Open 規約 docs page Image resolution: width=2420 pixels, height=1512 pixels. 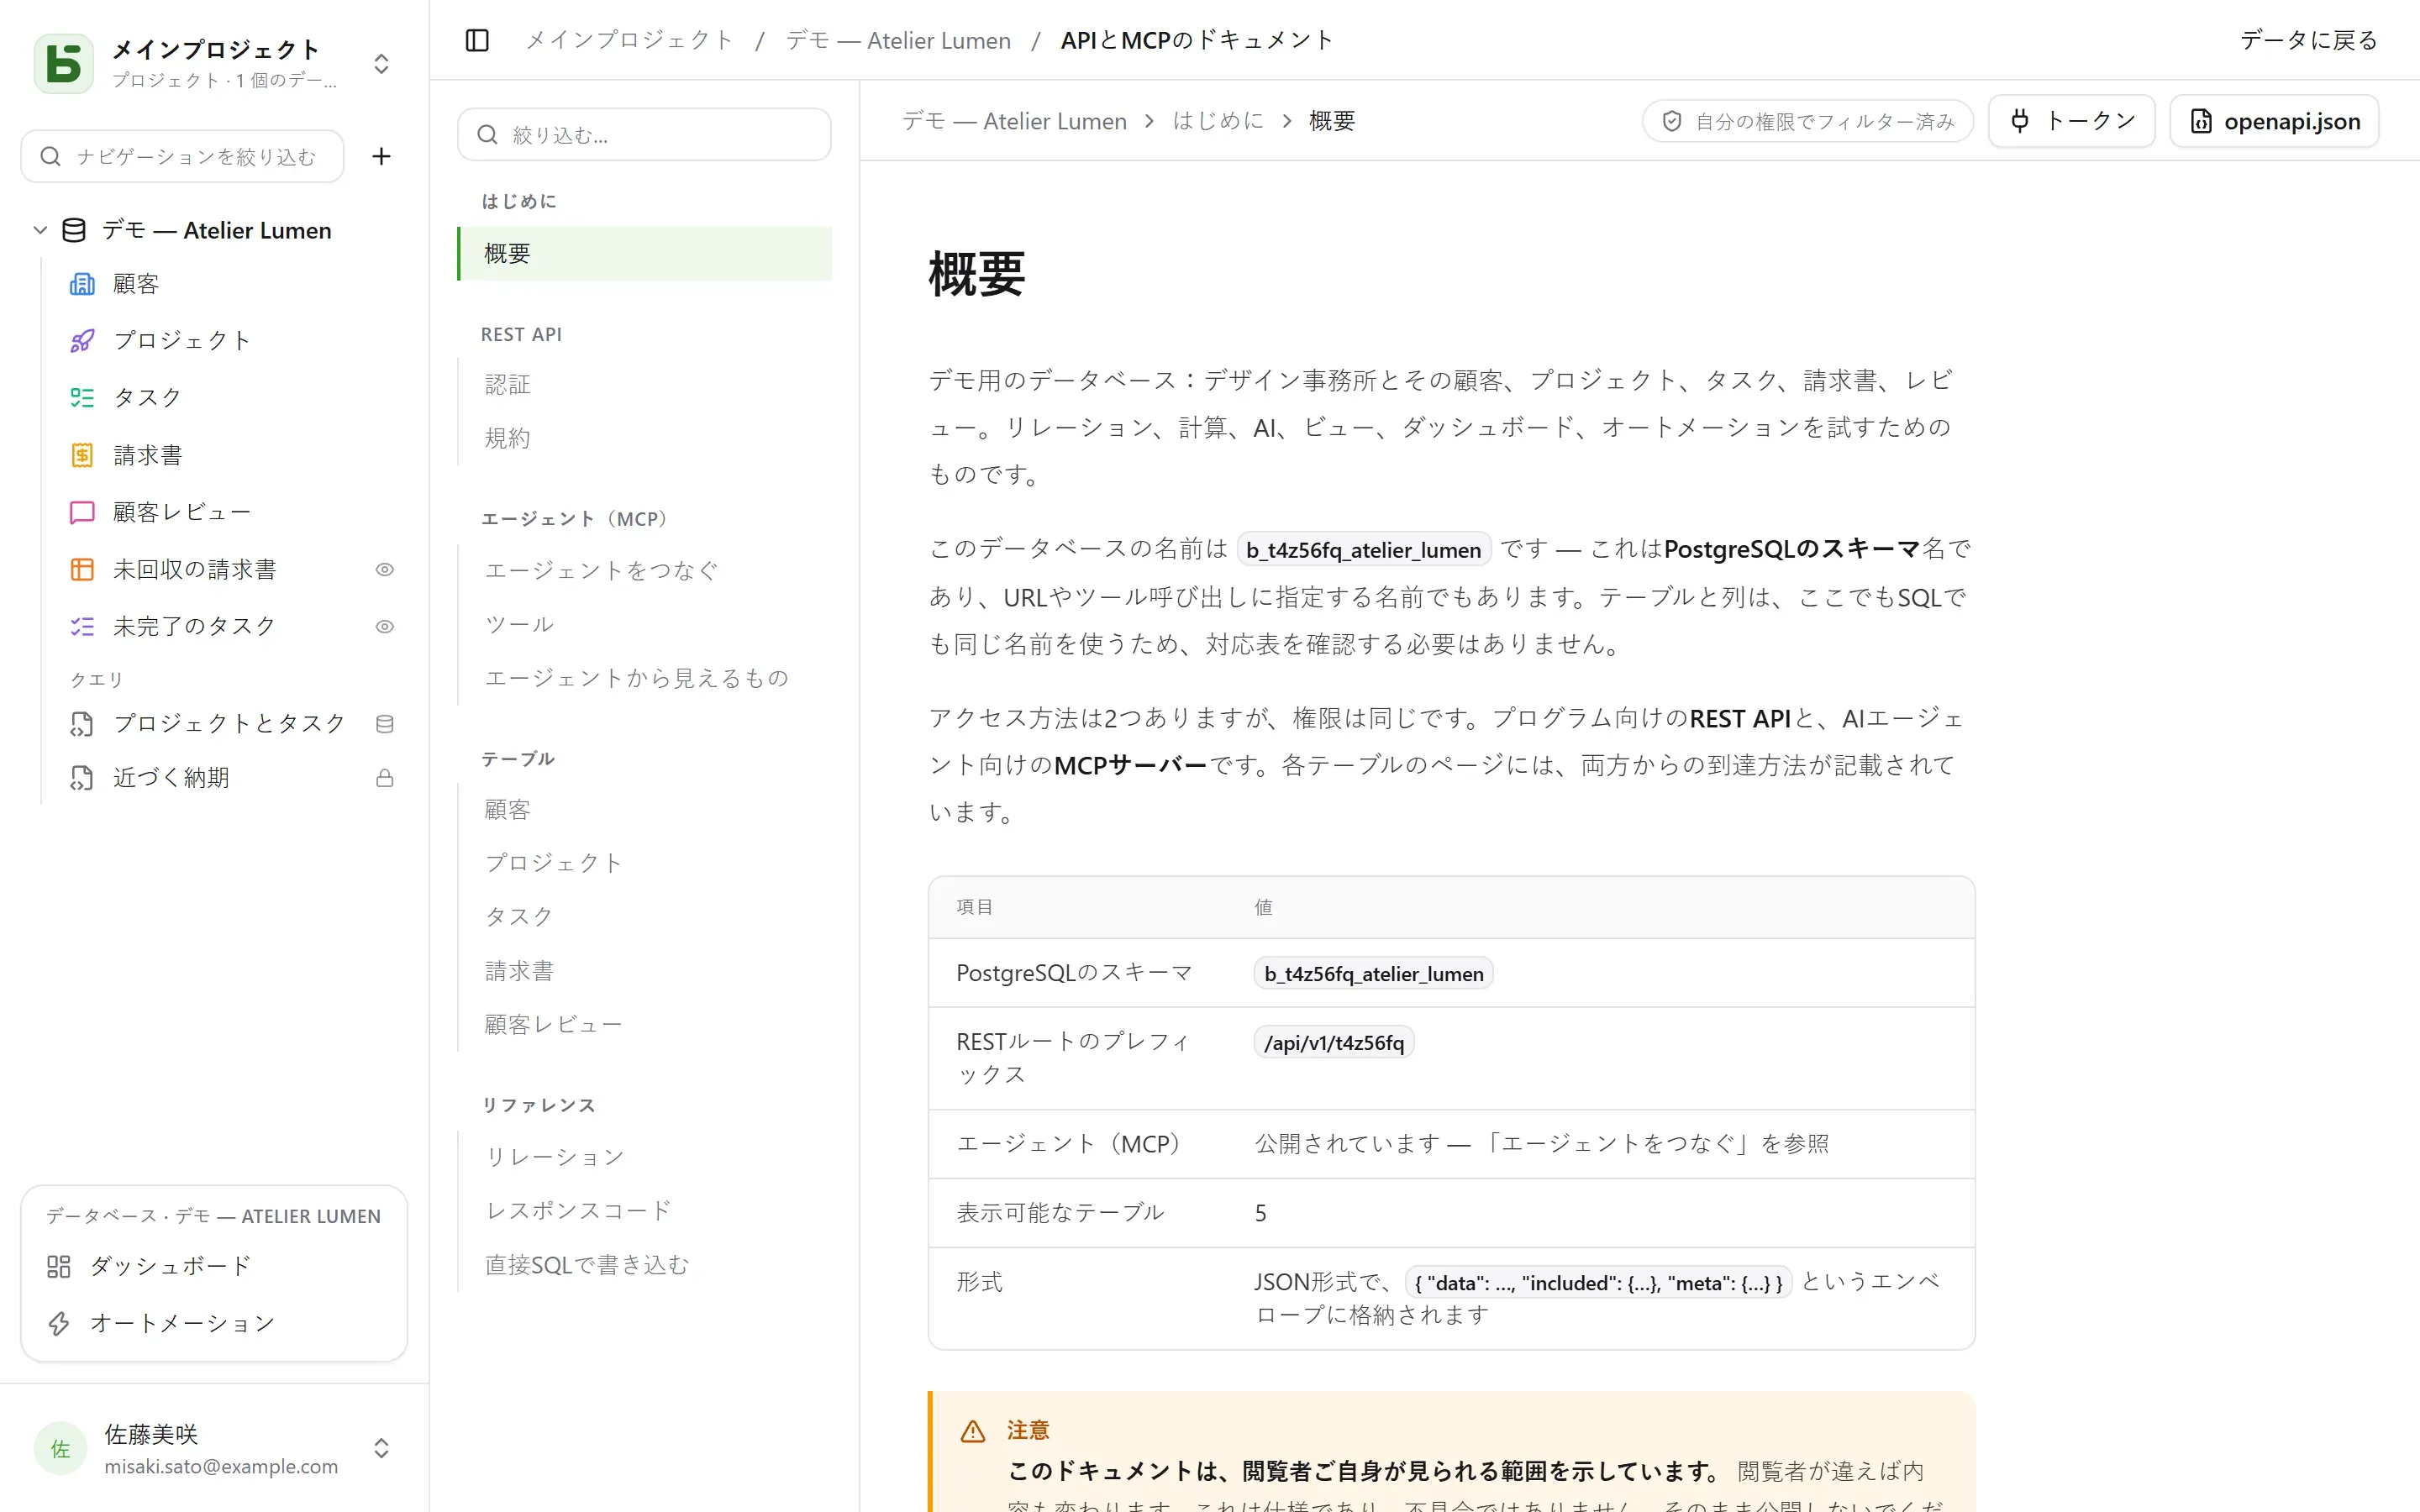tap(508, 438)
